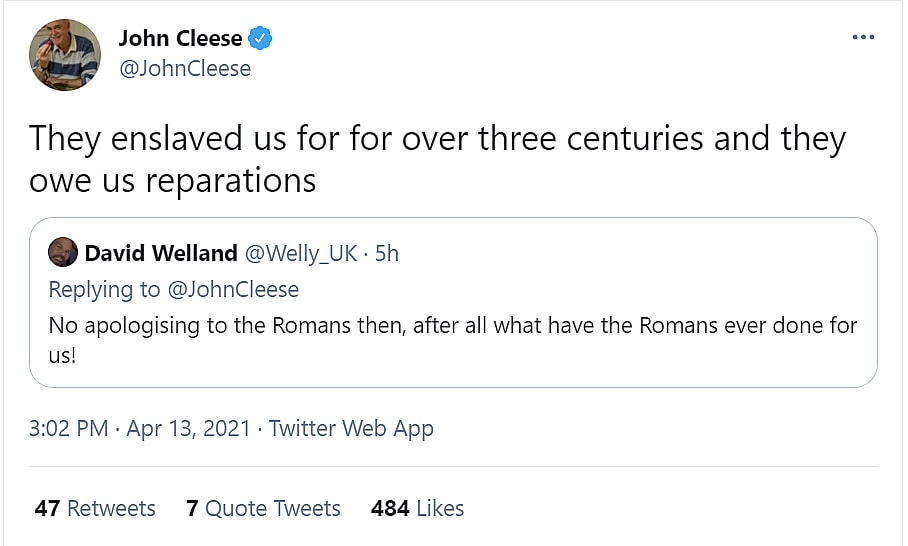Image resolution: width=908 pixels, height=546 pixels.
Task: Open the John Cleese display name link
Action: tap(180, 39)
